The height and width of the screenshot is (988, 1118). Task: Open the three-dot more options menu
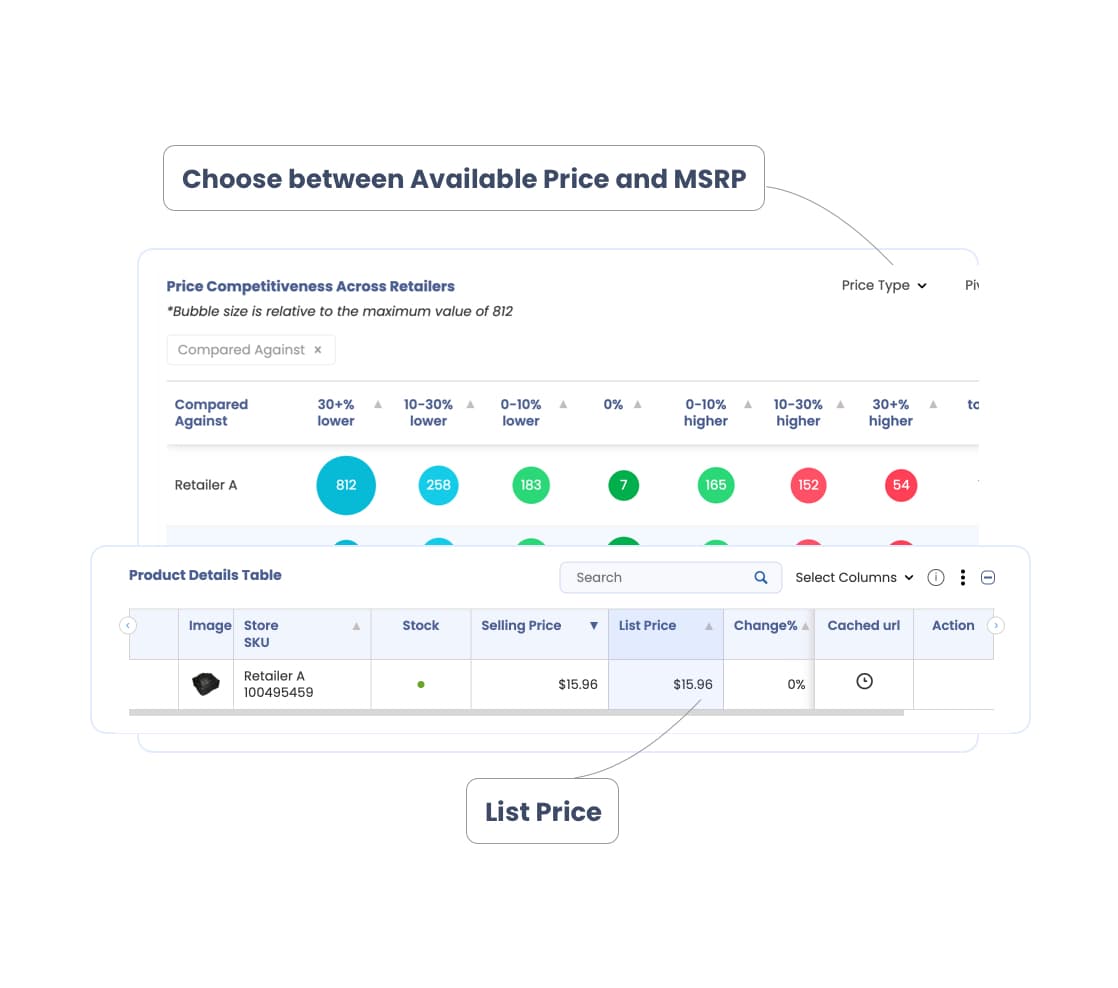(x=963, y=577)
